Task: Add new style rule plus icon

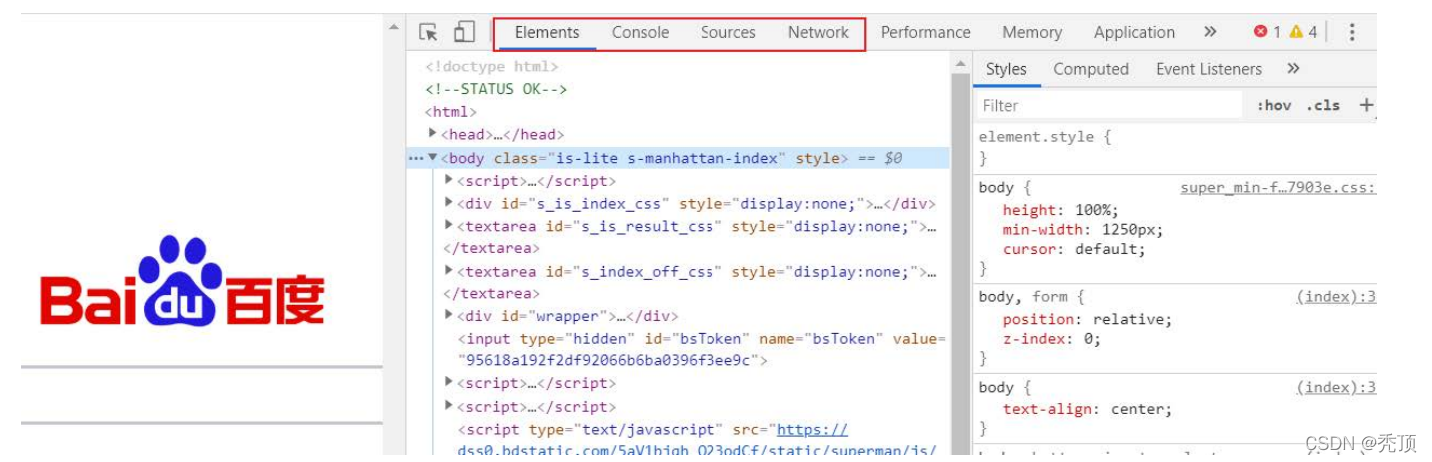Action: click(1366, 105)
